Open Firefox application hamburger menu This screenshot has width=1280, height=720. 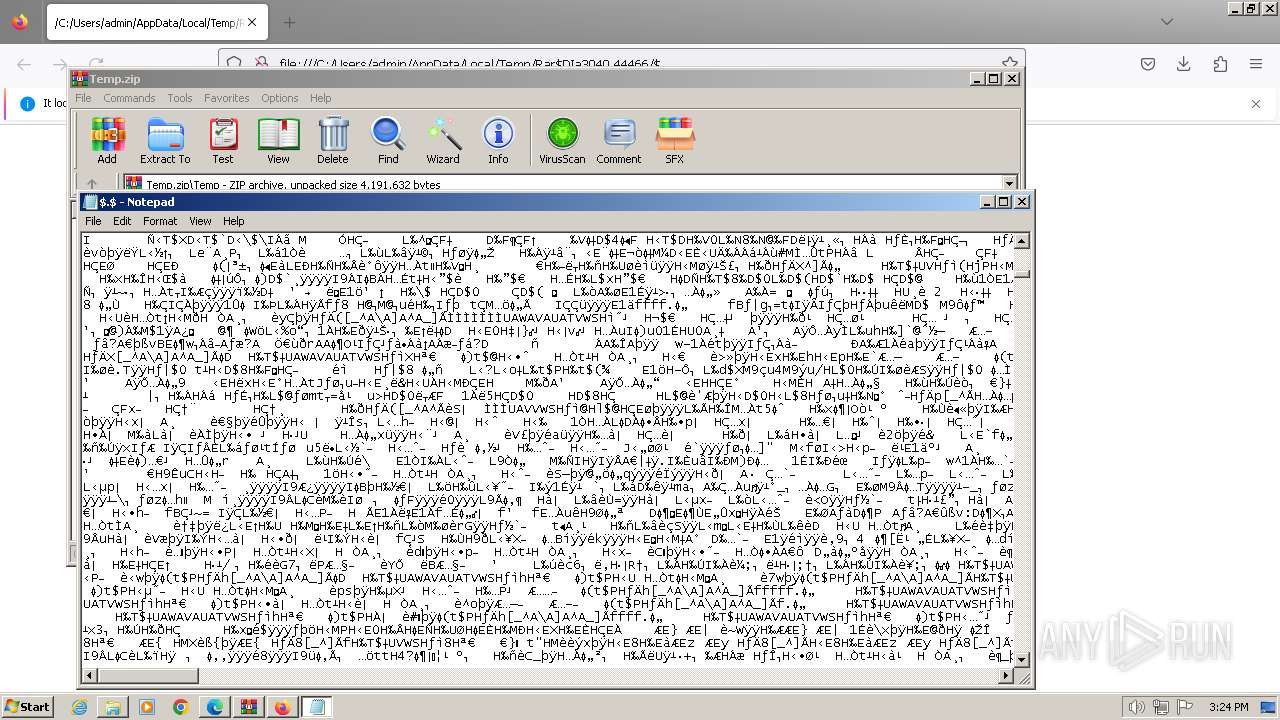(1256, 64)
